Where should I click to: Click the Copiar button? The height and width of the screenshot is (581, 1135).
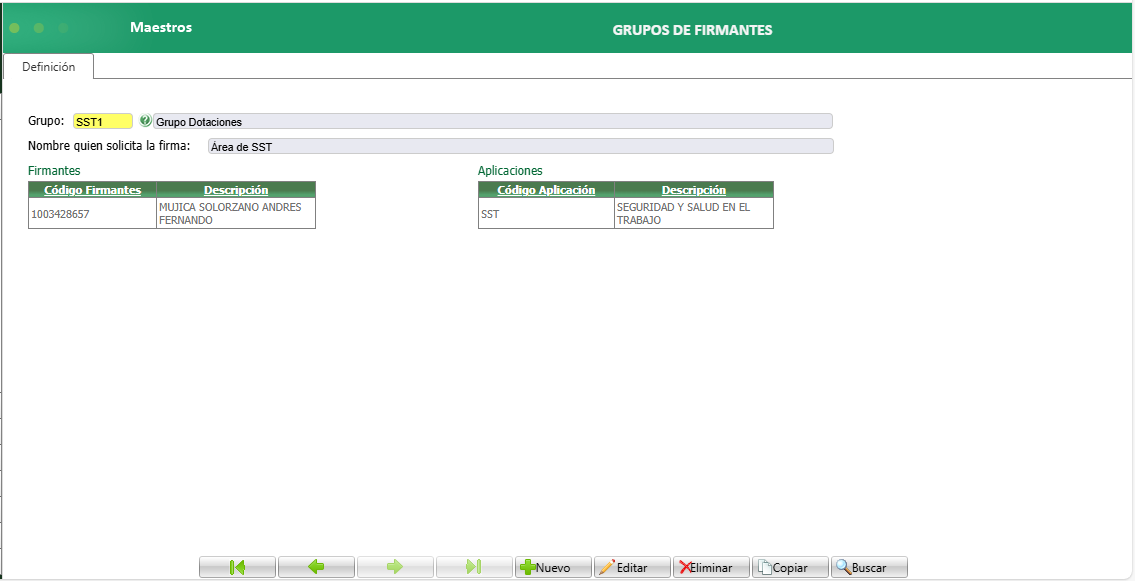click(790, 567)
